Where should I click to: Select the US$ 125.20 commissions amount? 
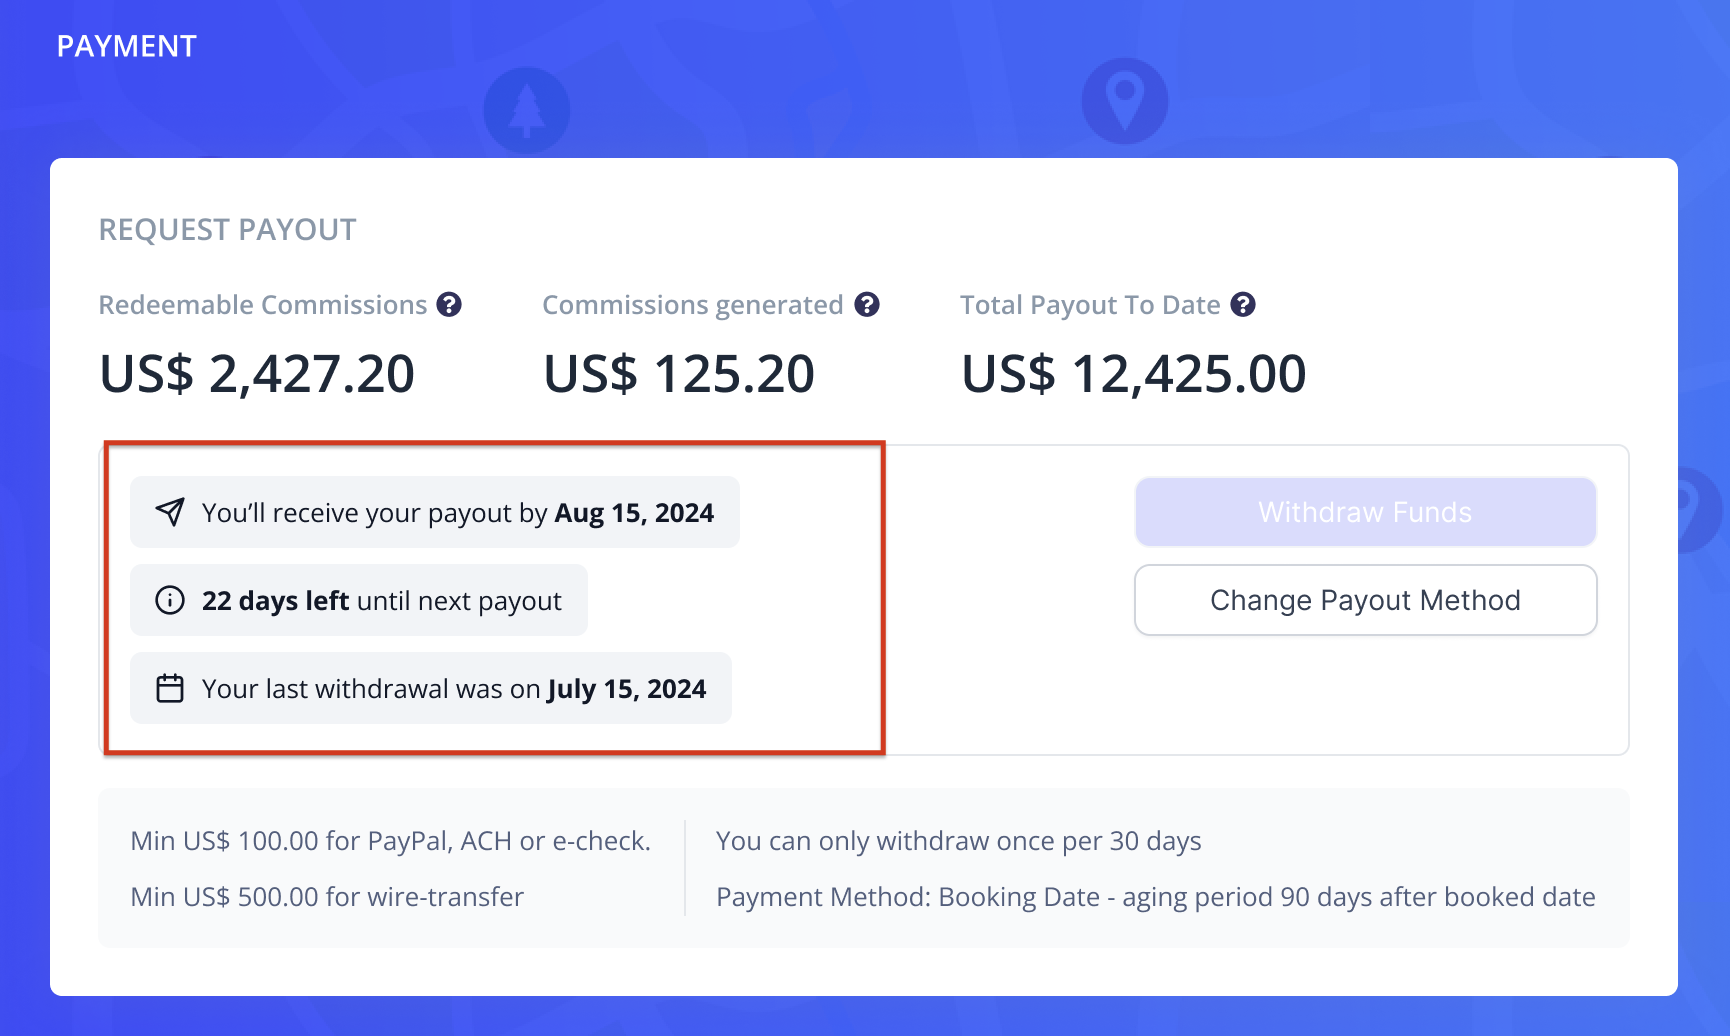(x=679, y=374)
